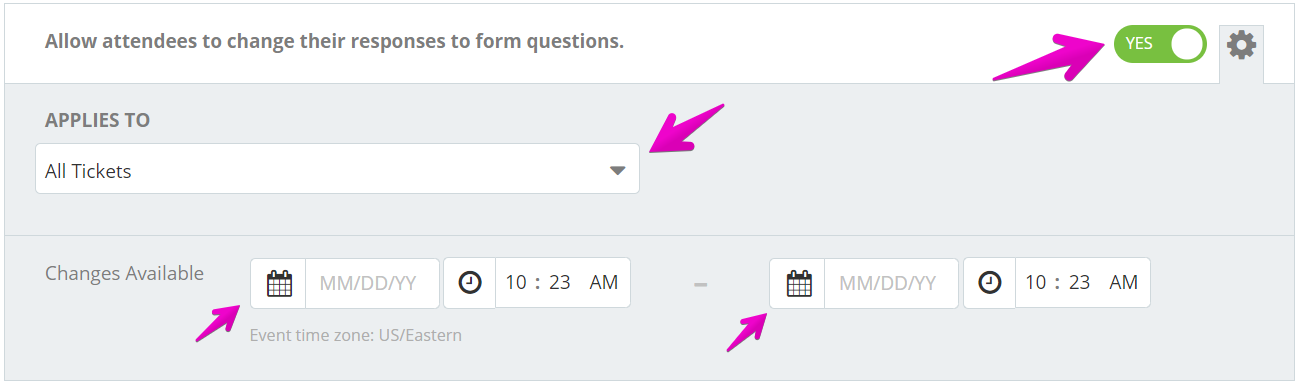The height and width of the screenshot is (387, 1302).
Task: Click the Allow attendees to change responses heading
Action: 335,42
